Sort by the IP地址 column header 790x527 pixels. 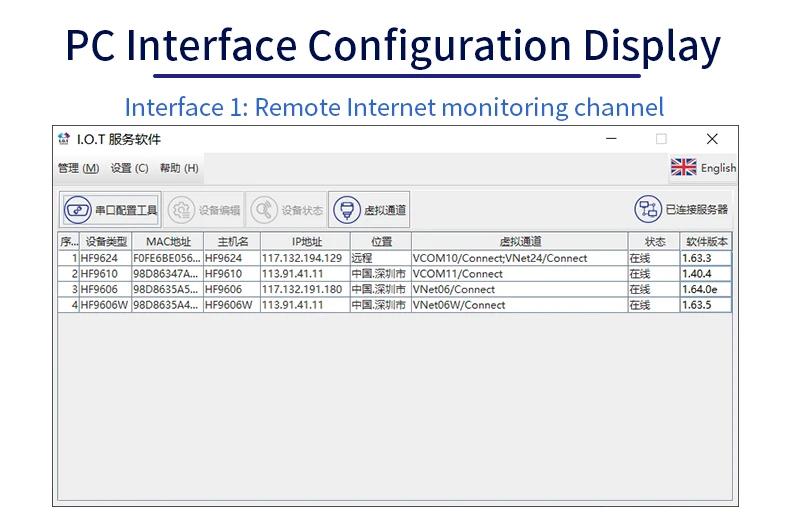(305, 242)
